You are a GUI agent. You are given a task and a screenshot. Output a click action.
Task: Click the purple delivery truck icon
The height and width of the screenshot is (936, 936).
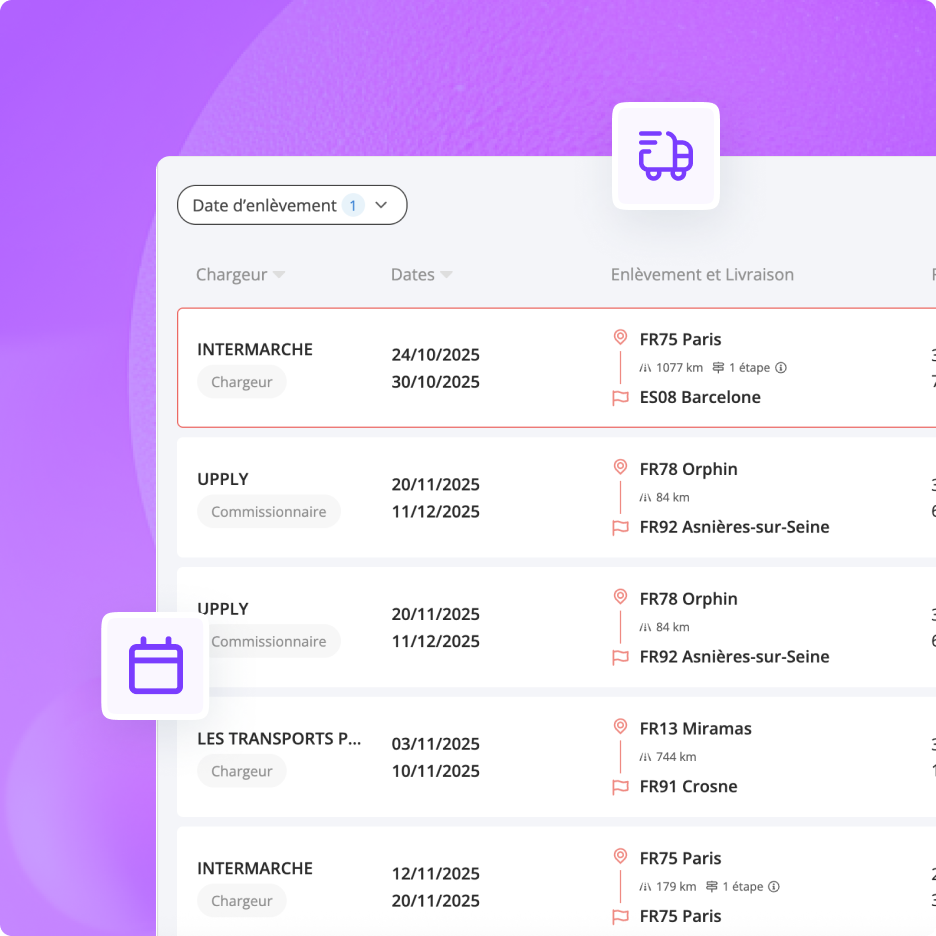click(665, 156)
